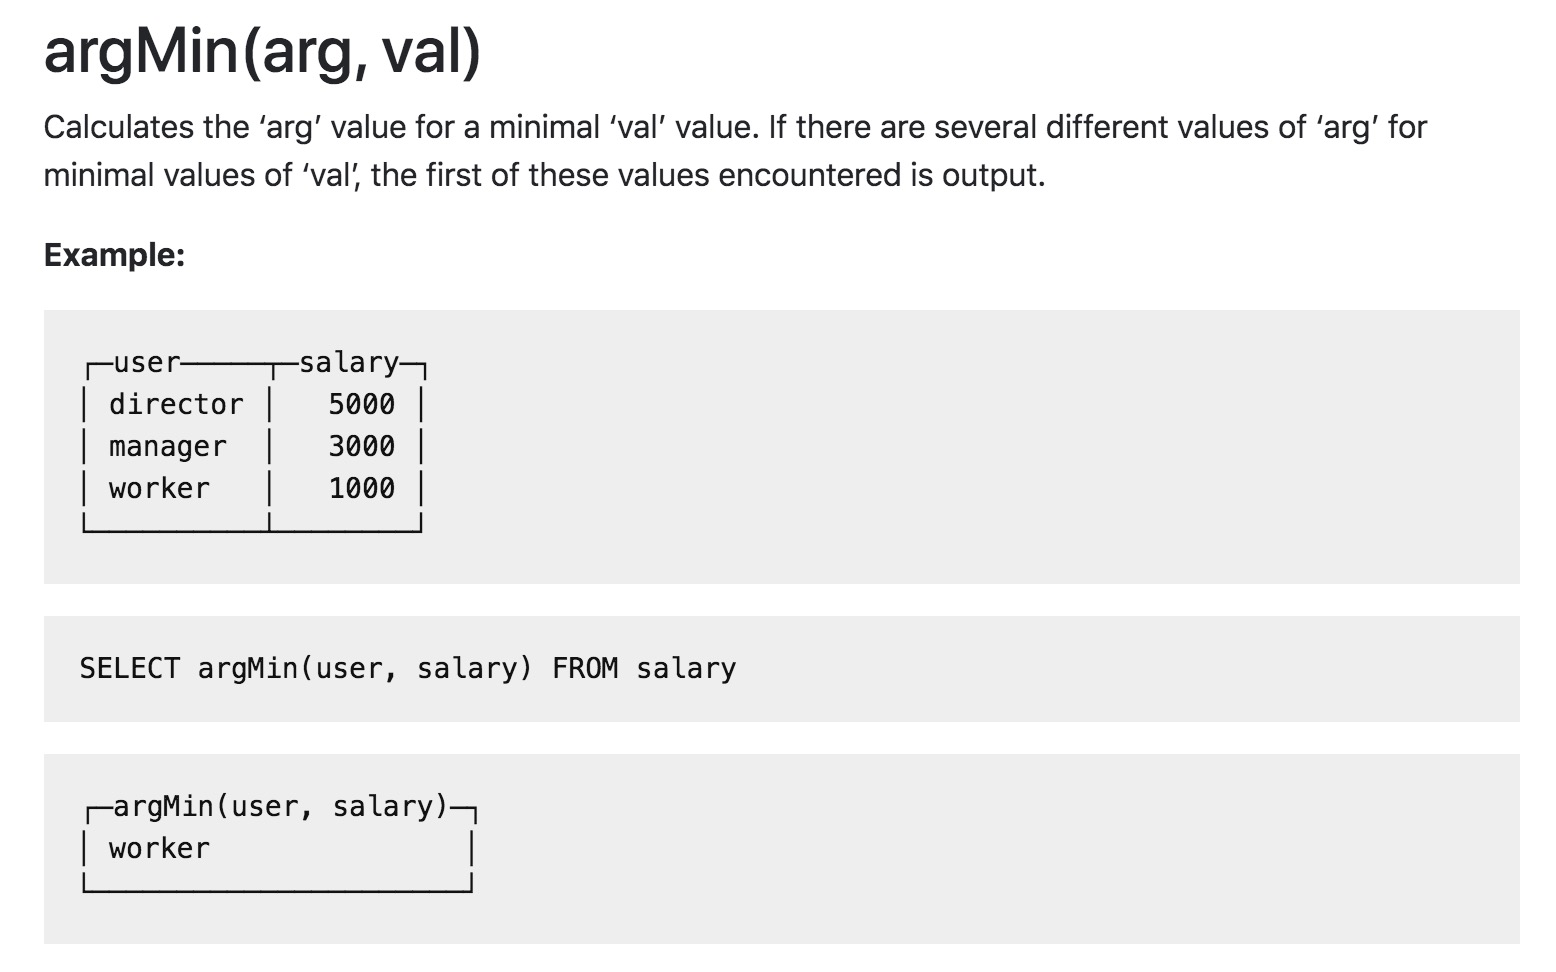This screenshot has width=1556, height=972.
Task: Click 'manager' in the user column
Action: pyautogui.click(x=168, y=447)
